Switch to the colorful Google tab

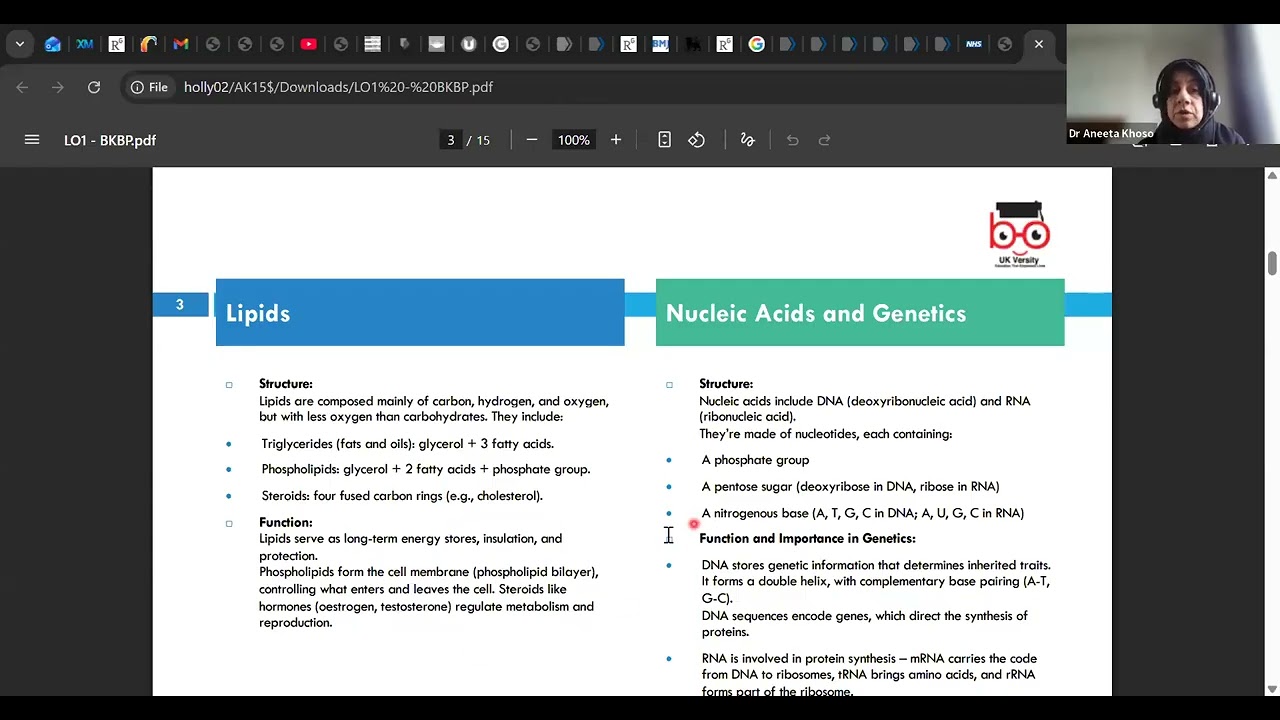[757, 44]
